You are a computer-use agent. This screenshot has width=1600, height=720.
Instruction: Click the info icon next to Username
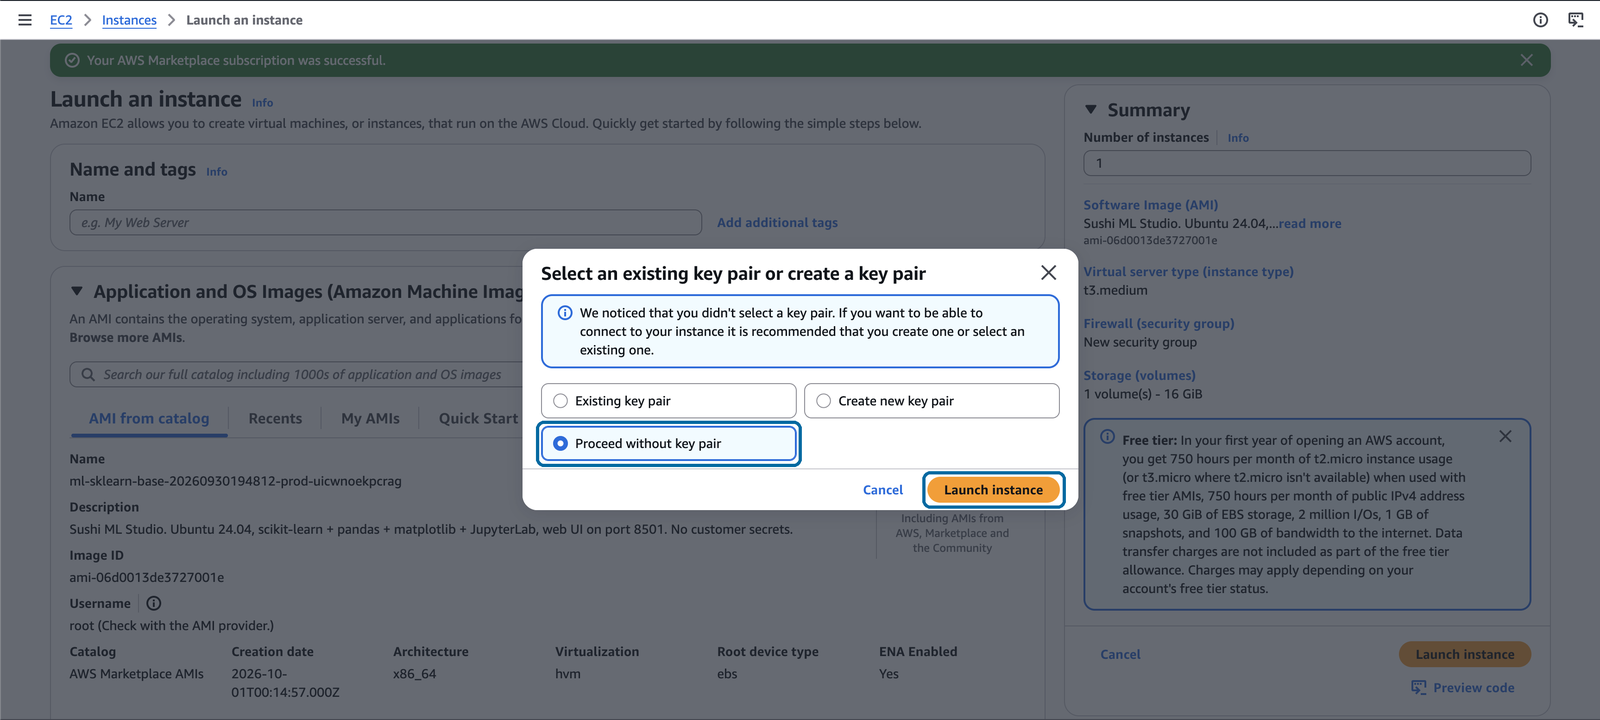[154, 603]
